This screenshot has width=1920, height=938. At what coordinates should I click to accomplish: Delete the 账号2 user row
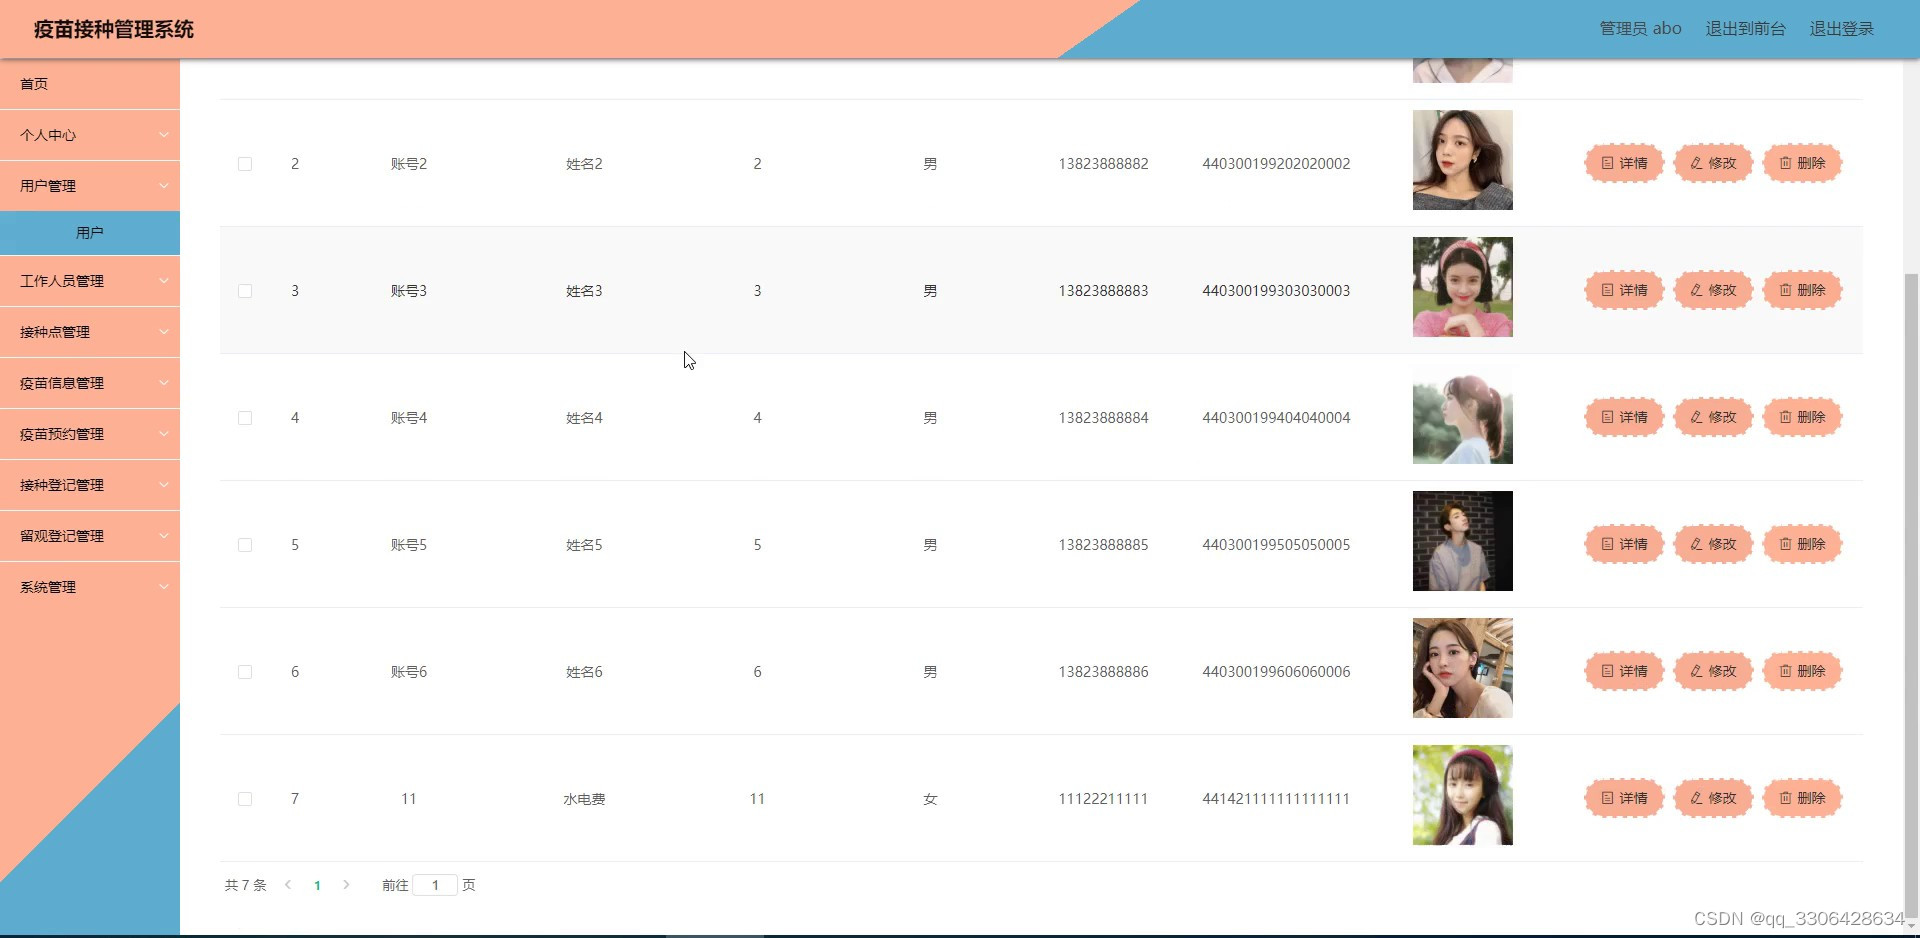click(x=1802, y=163)
